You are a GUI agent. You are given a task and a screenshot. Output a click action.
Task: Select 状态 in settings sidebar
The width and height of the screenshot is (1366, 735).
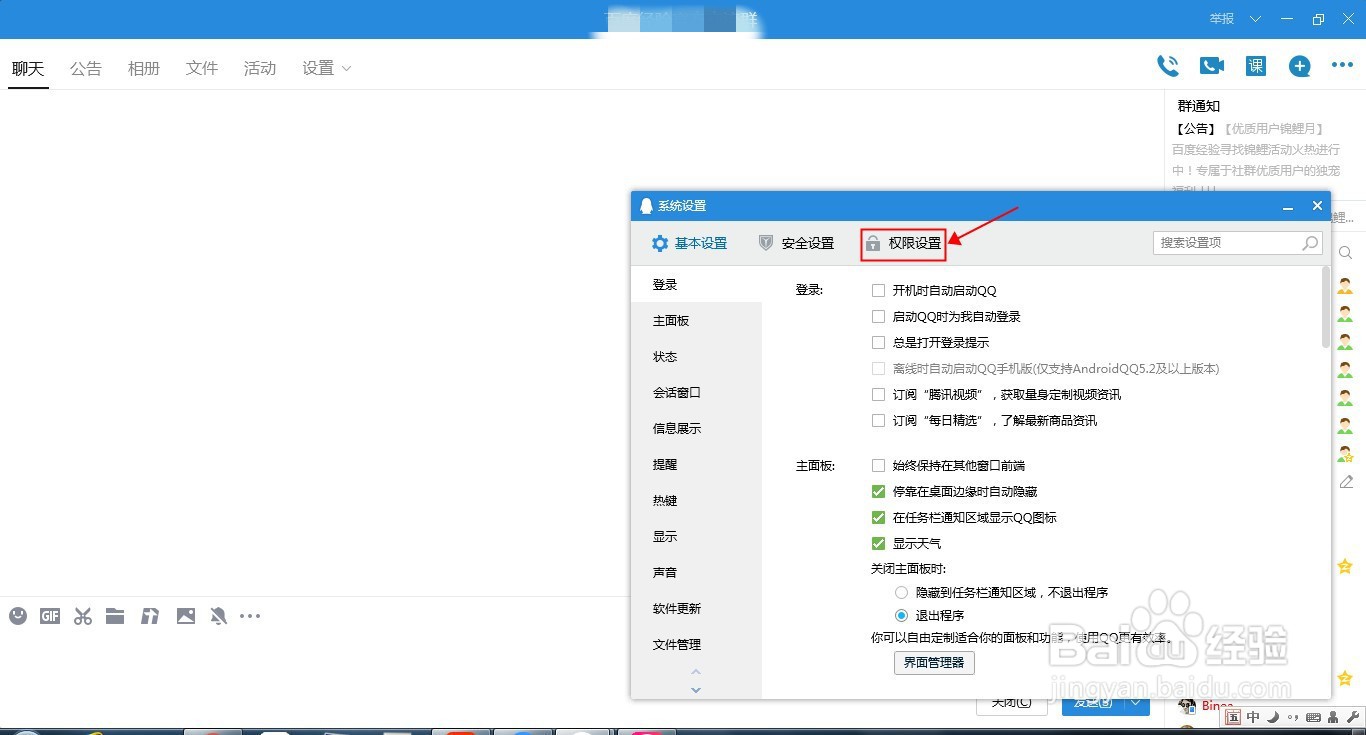[696, 357]
